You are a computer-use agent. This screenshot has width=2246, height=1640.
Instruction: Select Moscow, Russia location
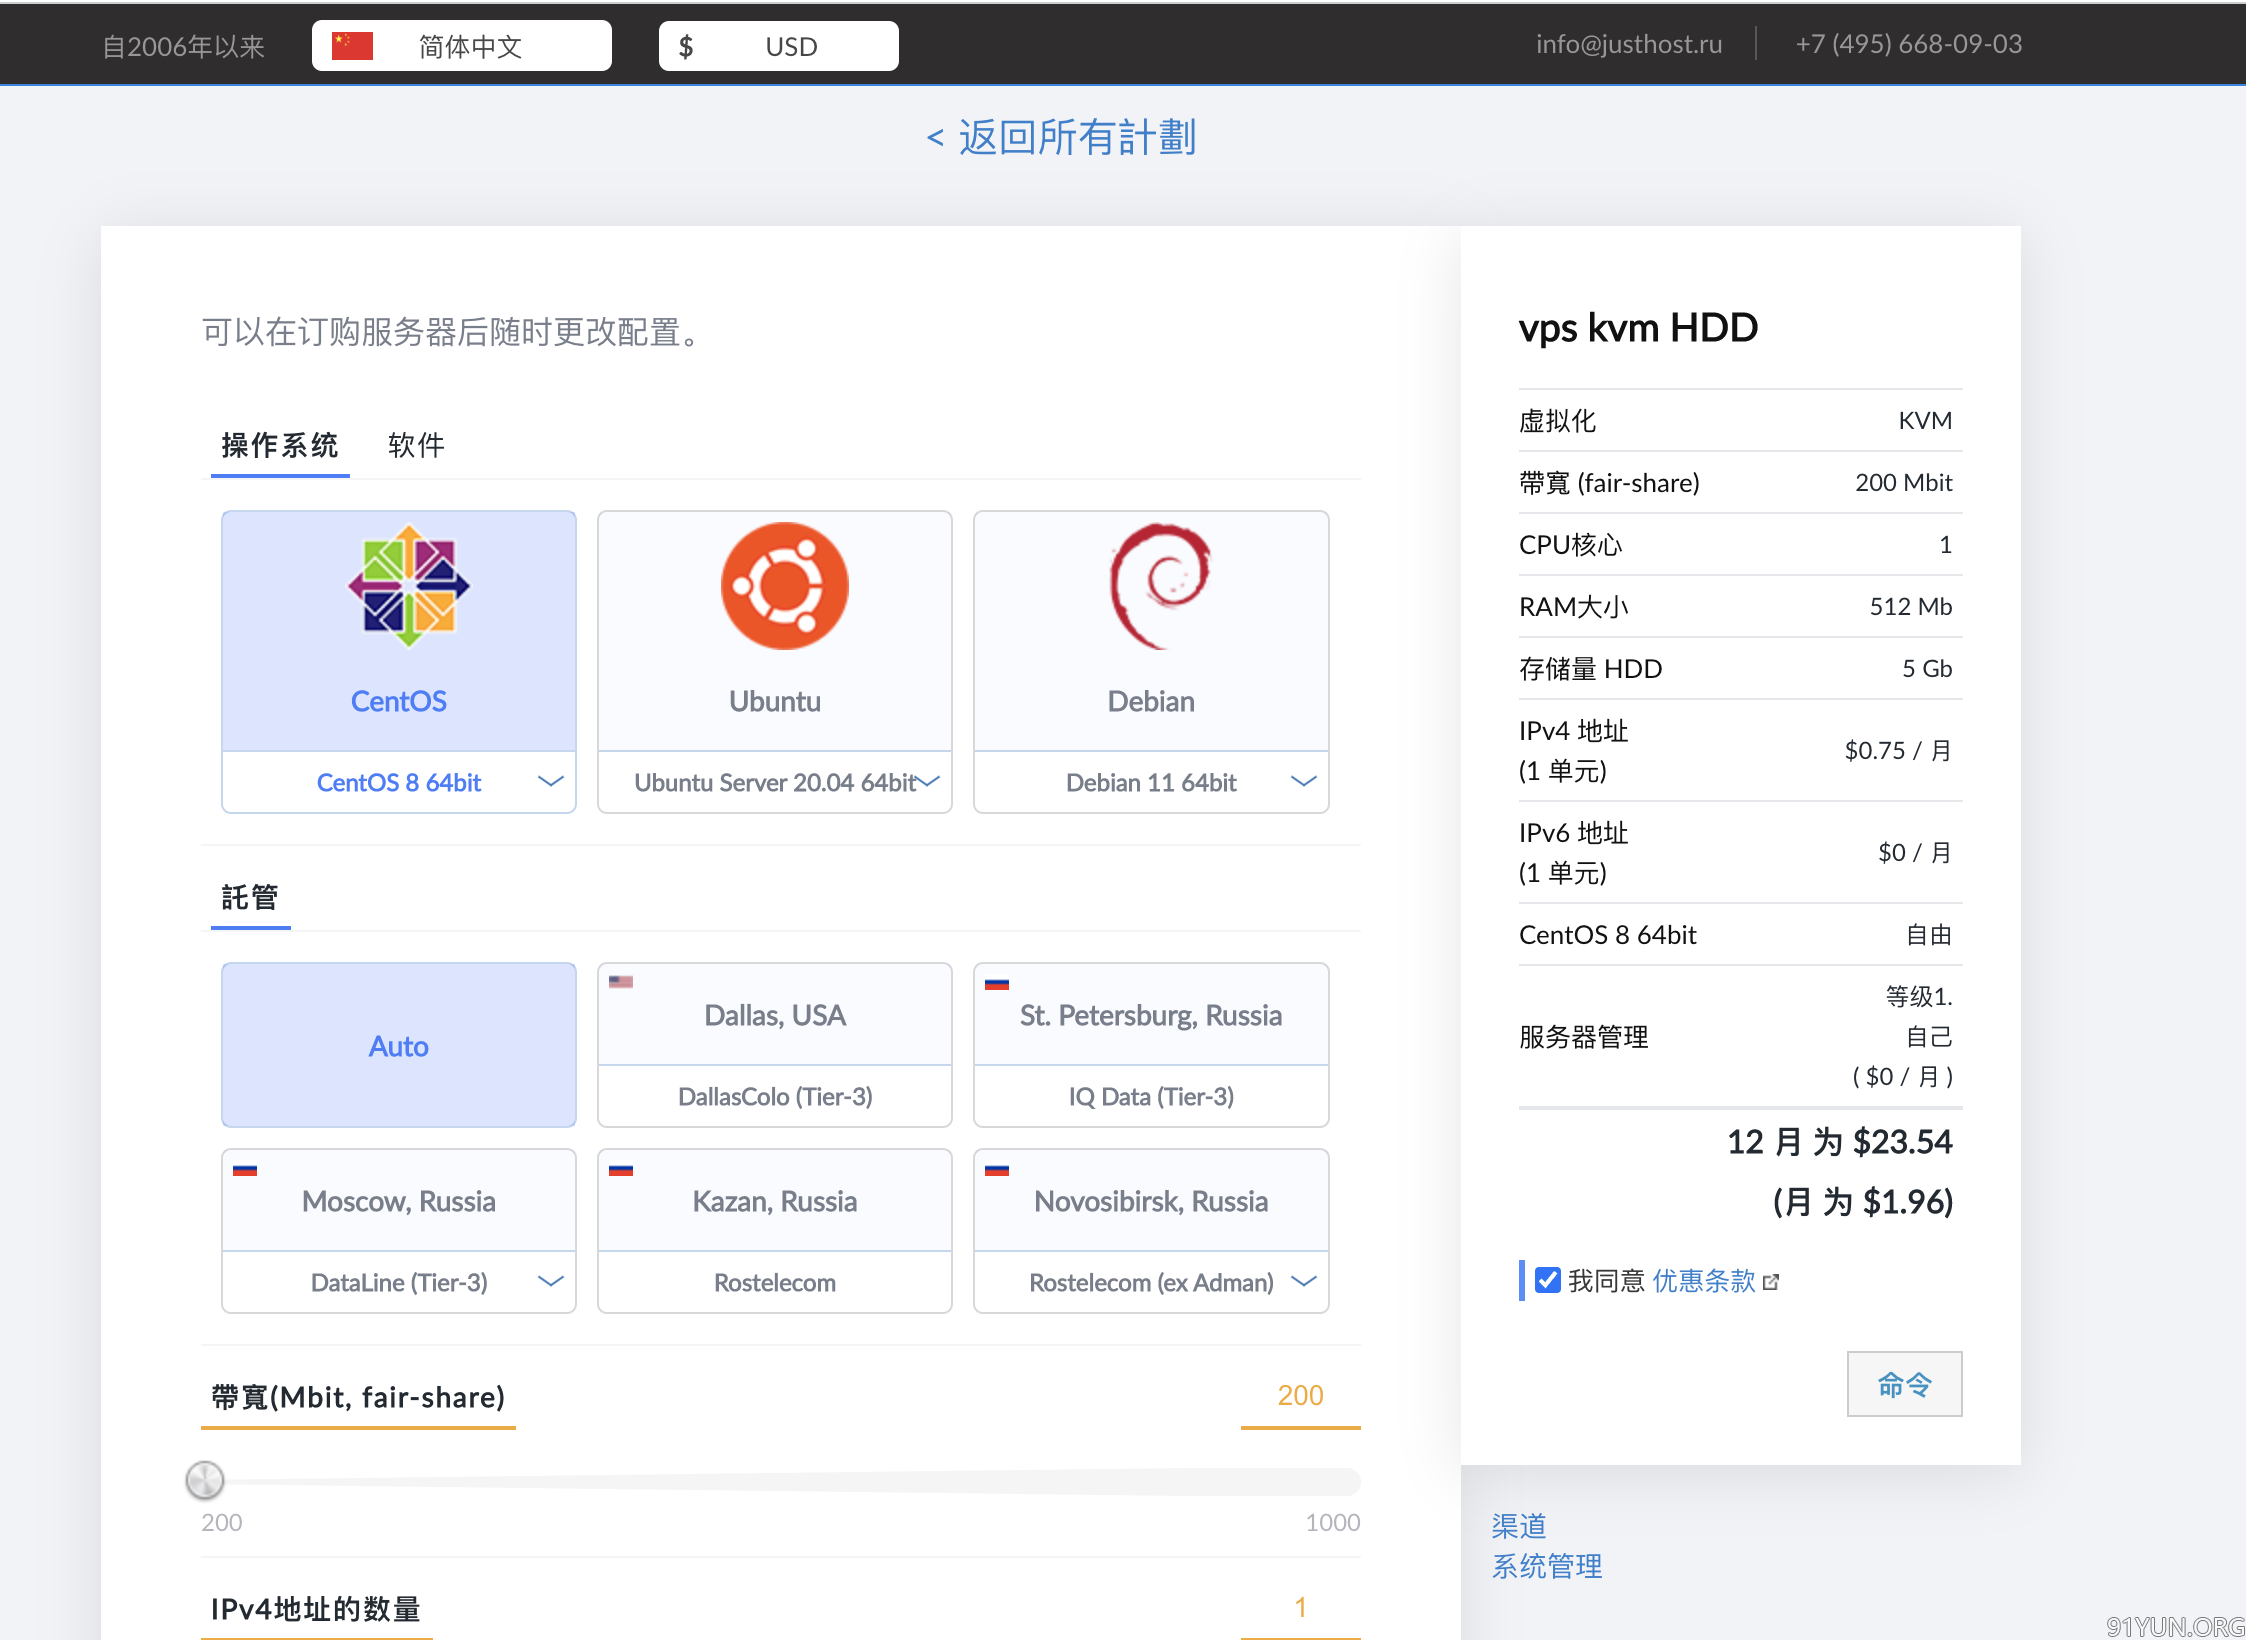pos(399,1201)
